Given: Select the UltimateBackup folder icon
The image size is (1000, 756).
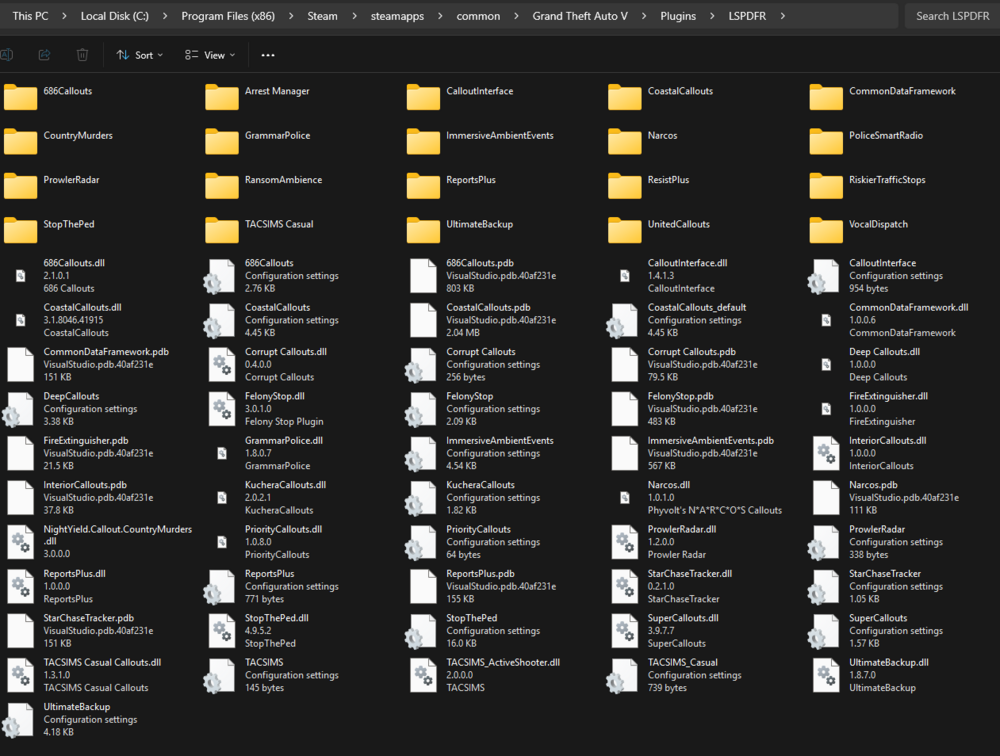Looking at the screenshot, I should [x=423, y=230].
